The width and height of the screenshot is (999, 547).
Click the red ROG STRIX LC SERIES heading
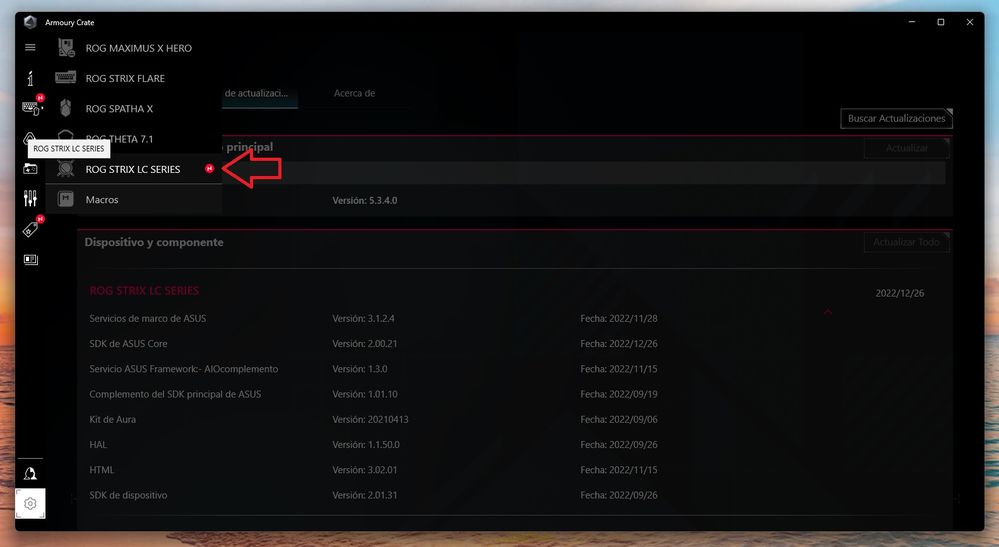pyautogui.click(x=144, y=290)
